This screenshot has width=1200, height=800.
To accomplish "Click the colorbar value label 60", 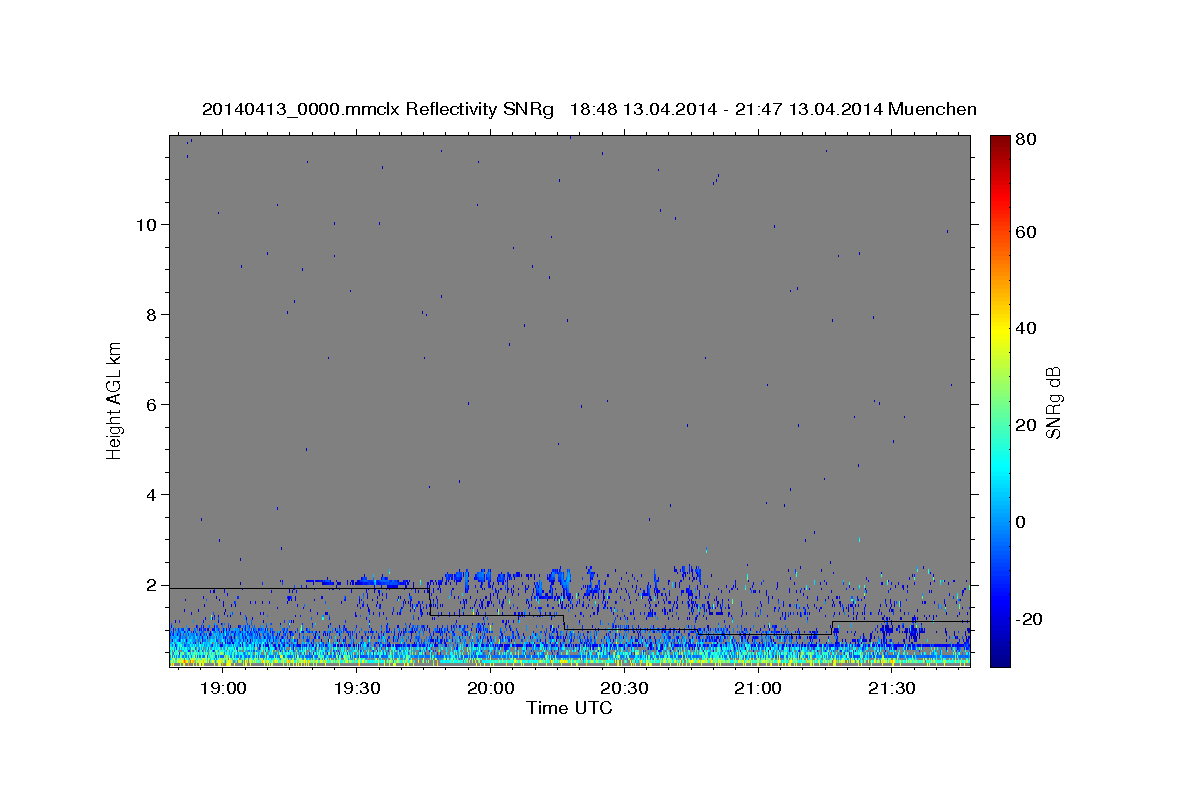I will (1025, 232).
